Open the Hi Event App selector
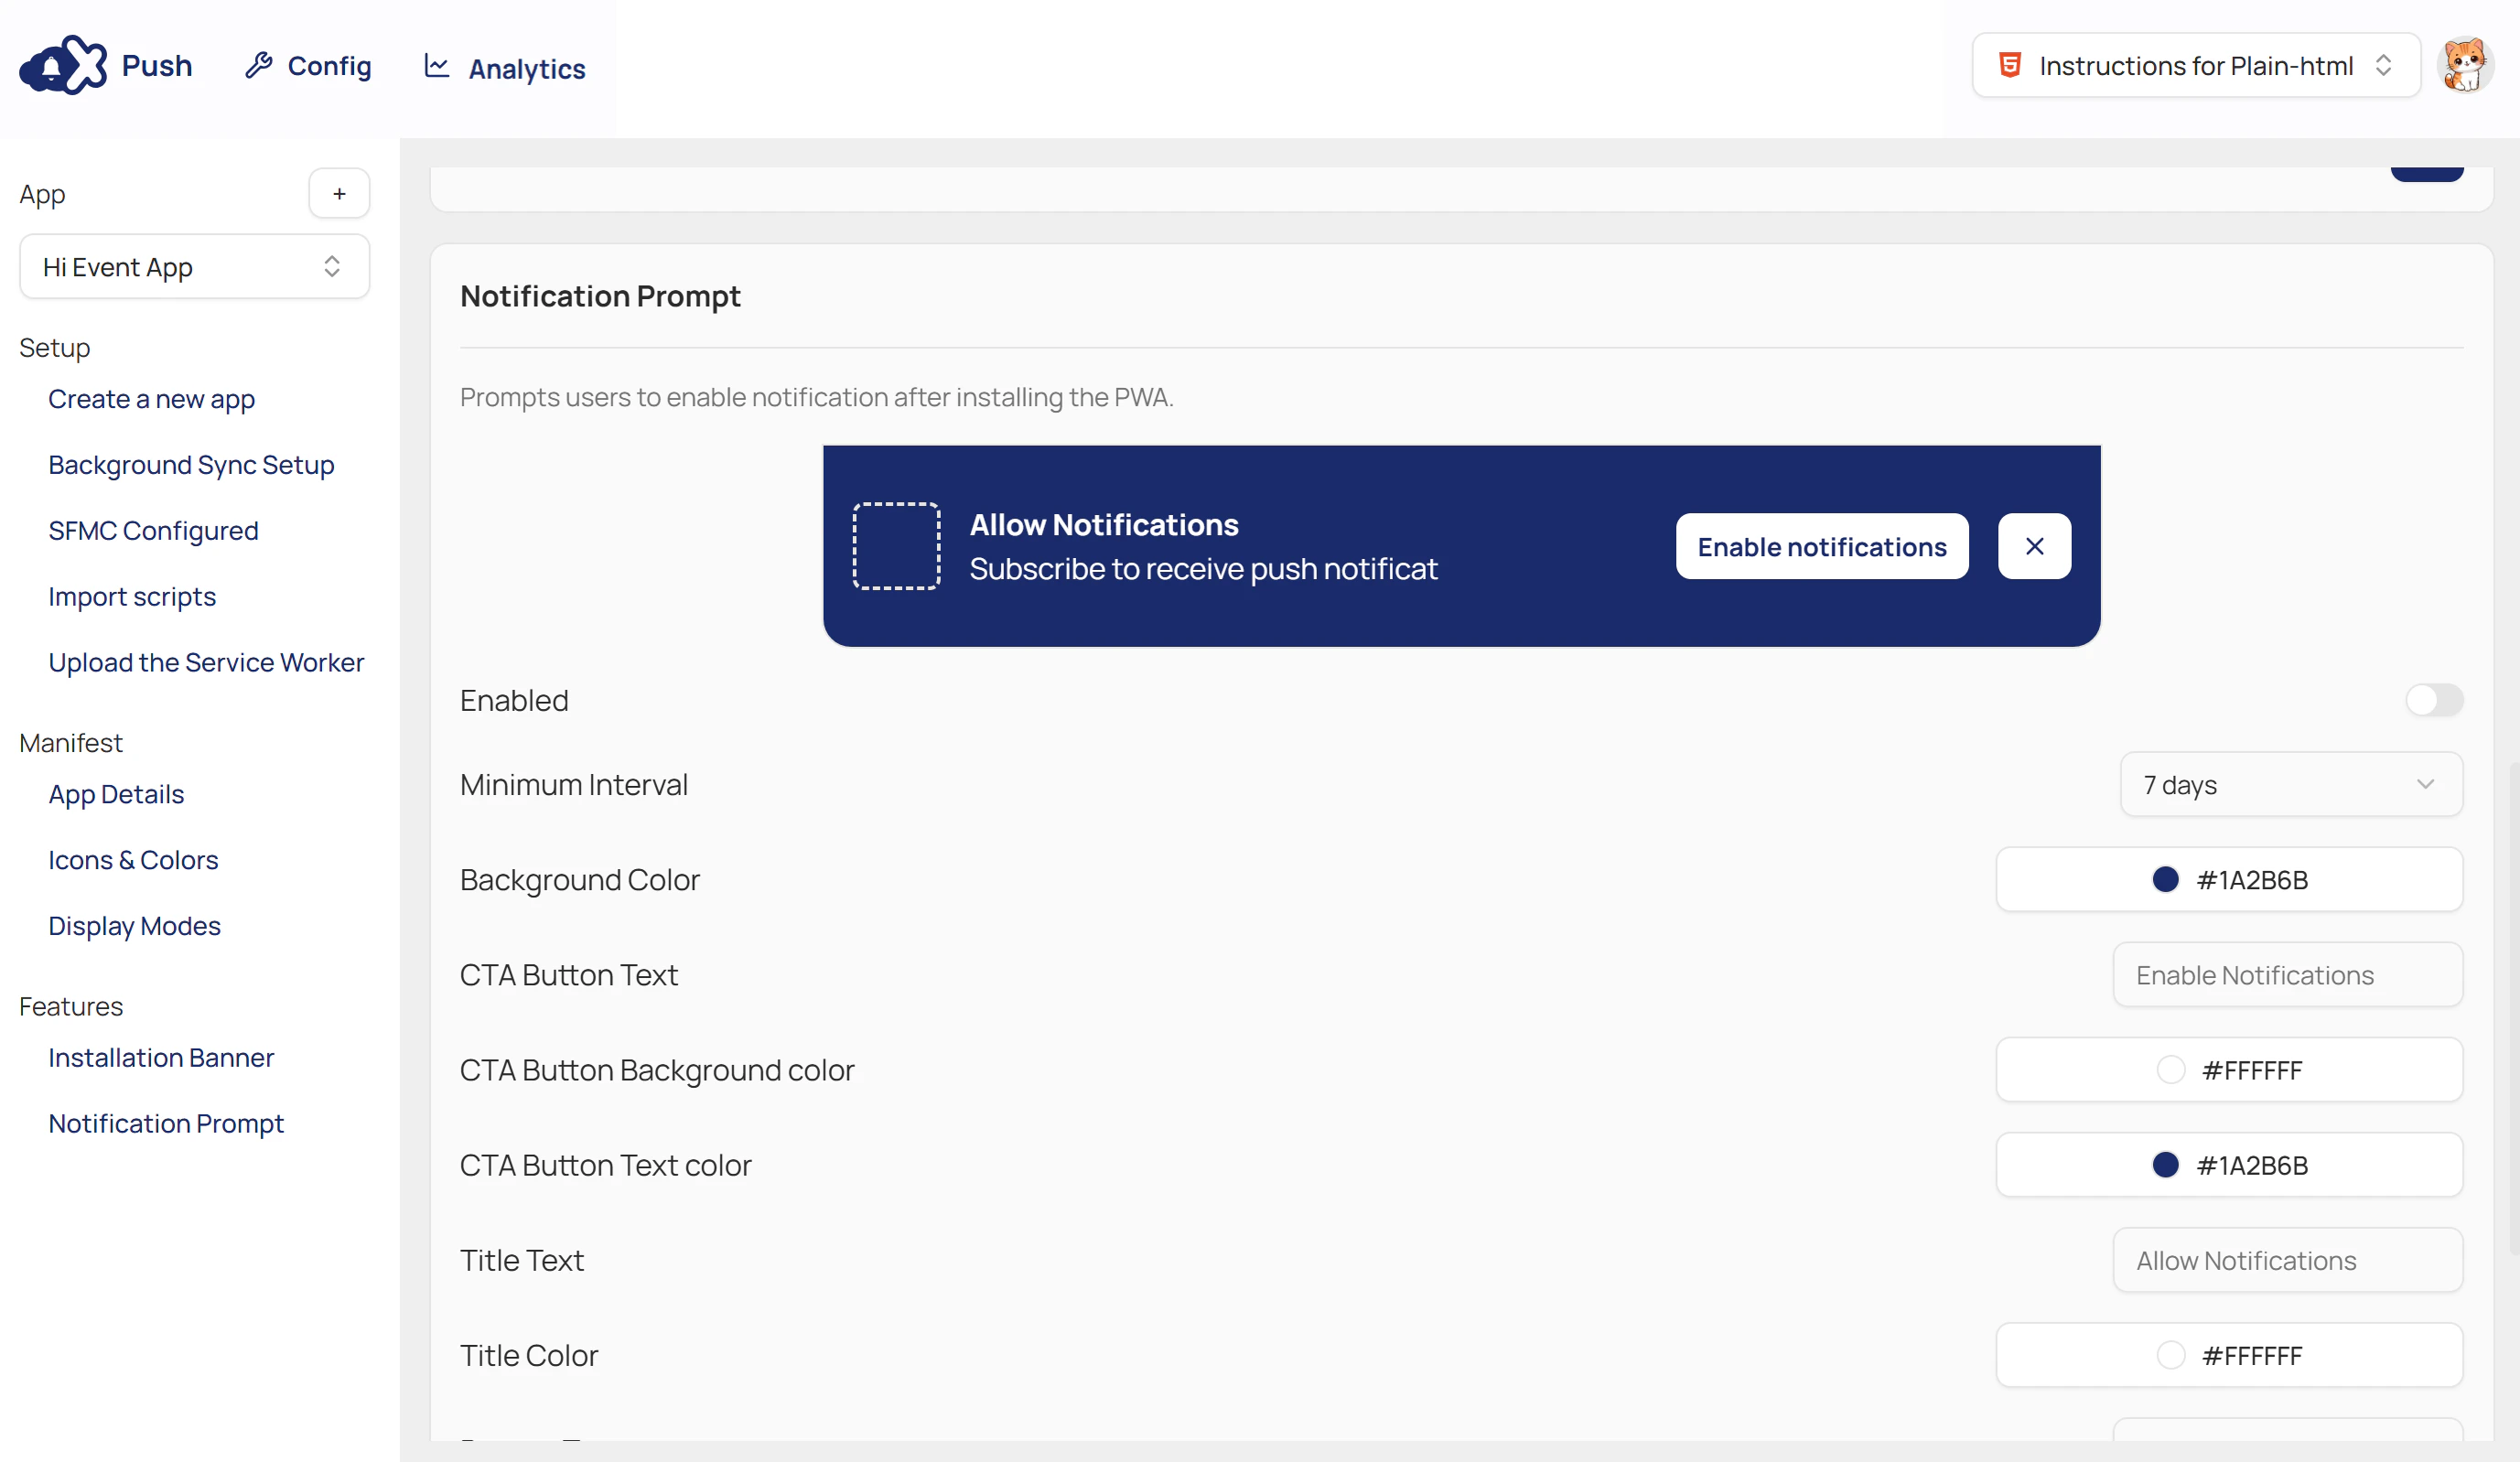Screen dimensions: 2520x1462 (194, 266)
